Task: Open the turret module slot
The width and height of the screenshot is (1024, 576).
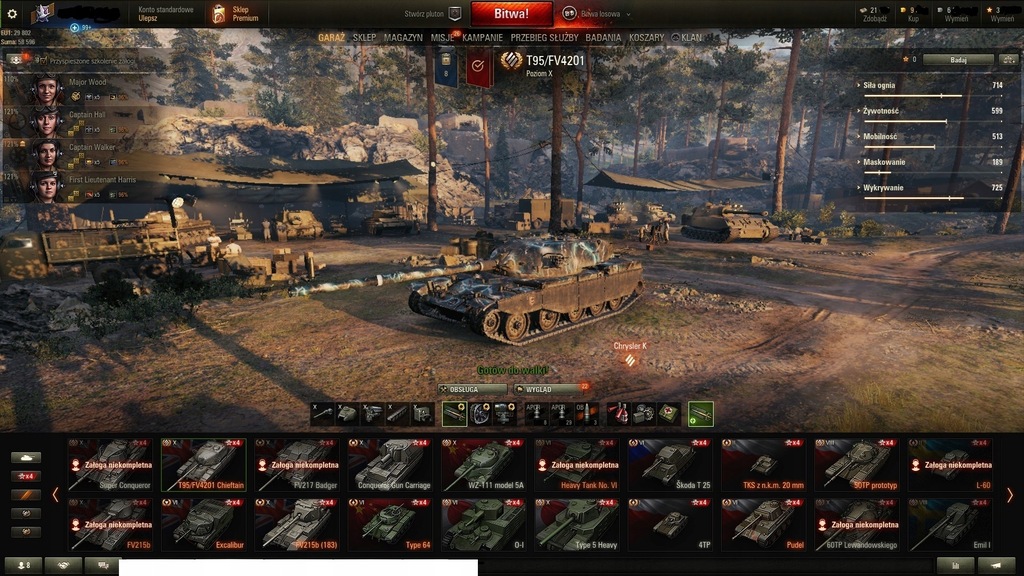Action: tap(347, 413)
